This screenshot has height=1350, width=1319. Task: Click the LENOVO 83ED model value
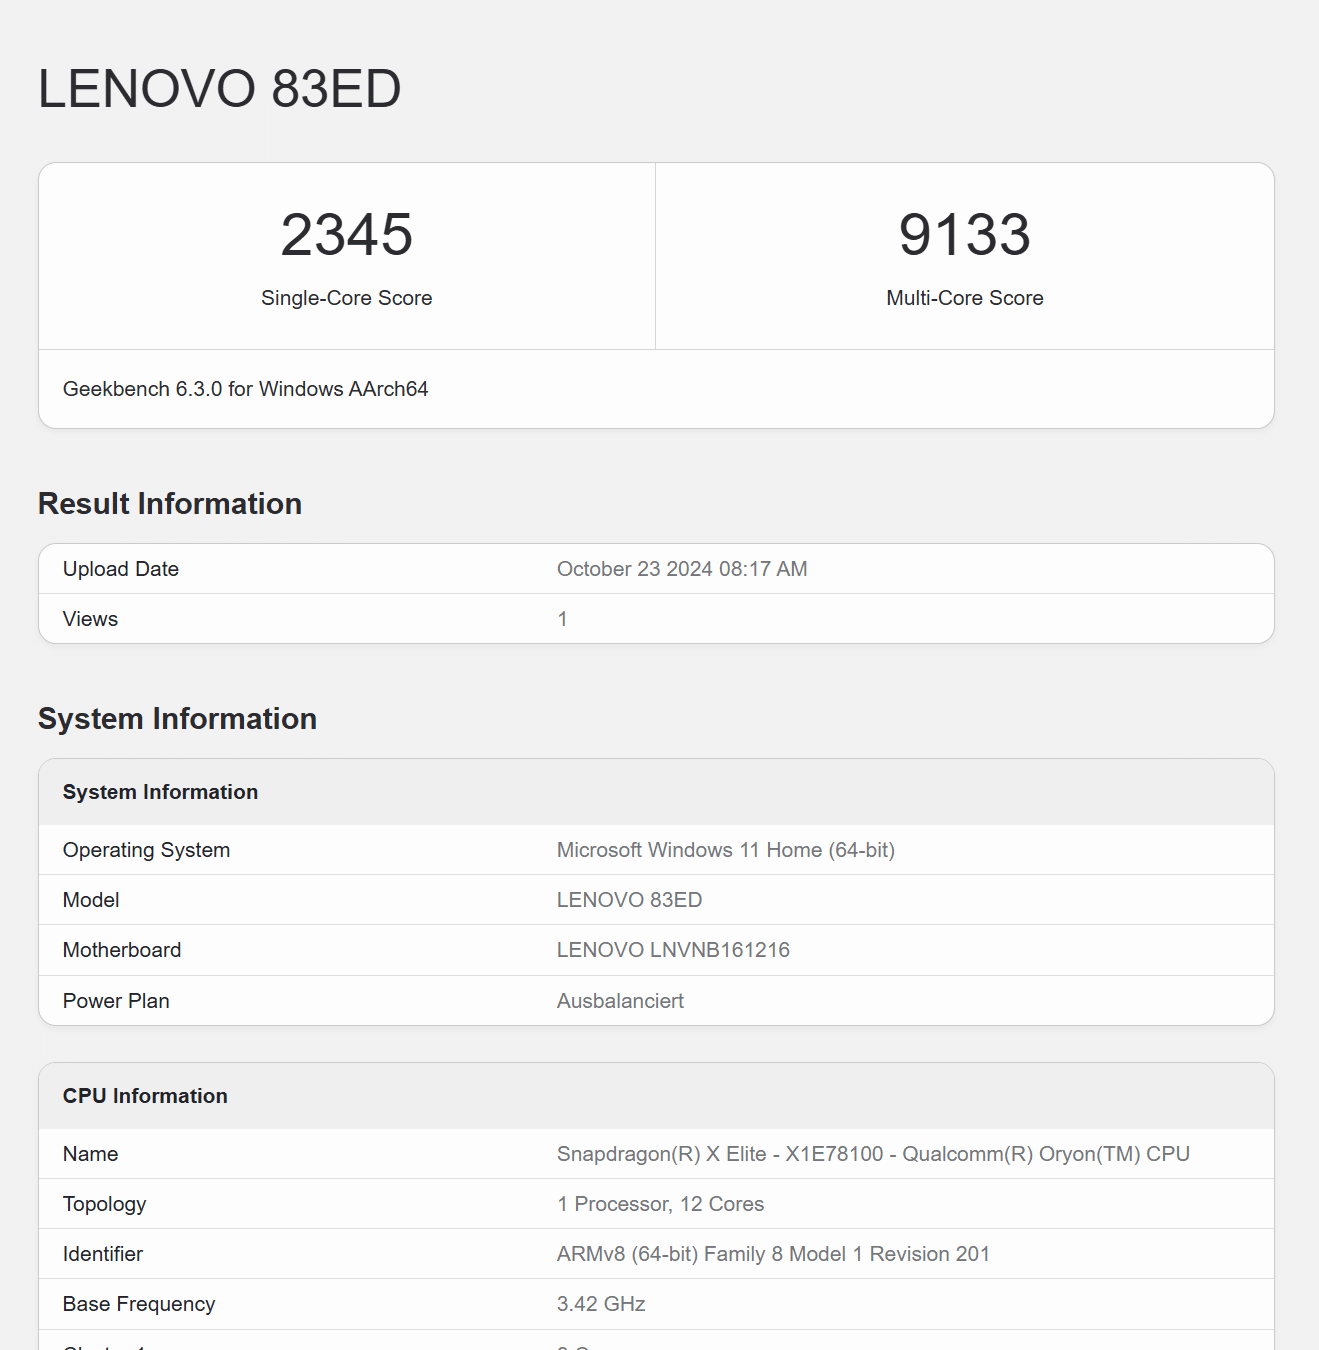pyautogui.click(x=630, y=900)
